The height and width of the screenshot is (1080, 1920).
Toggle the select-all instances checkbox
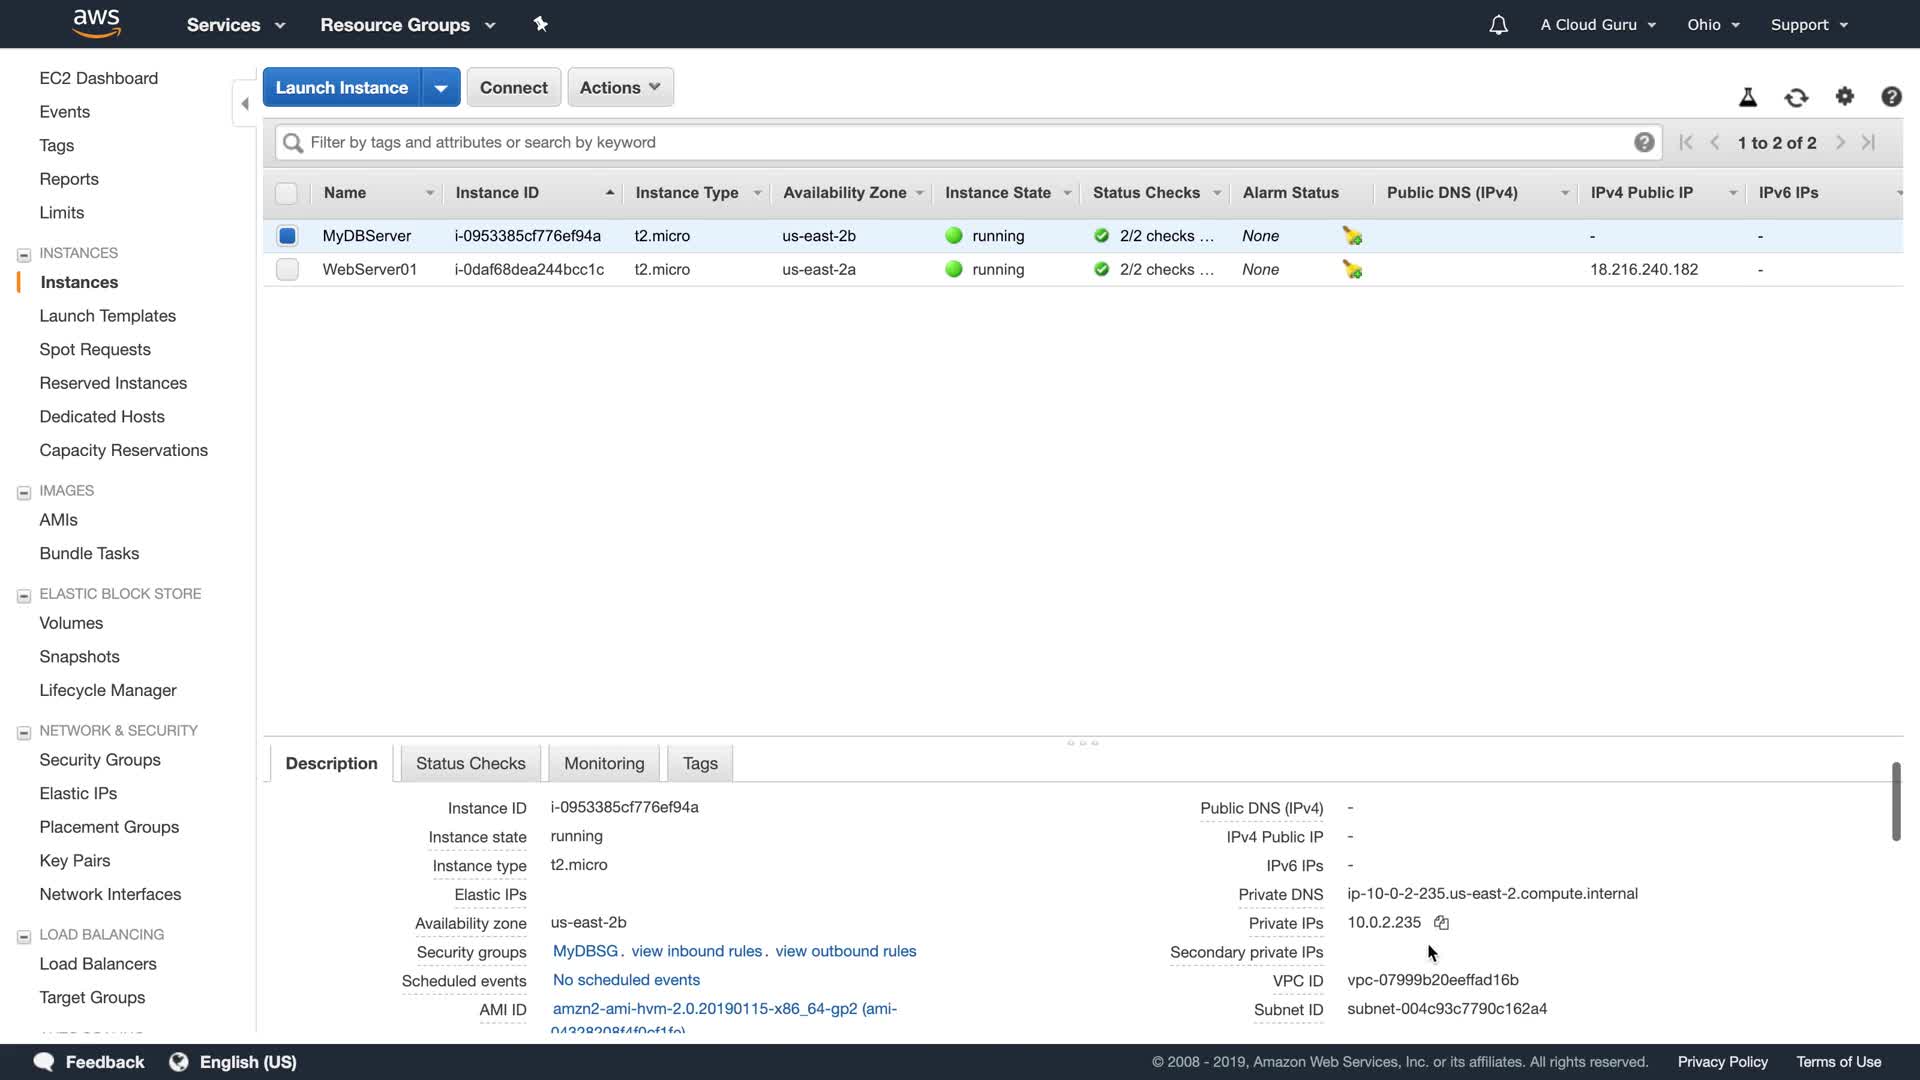click(287, 193)
